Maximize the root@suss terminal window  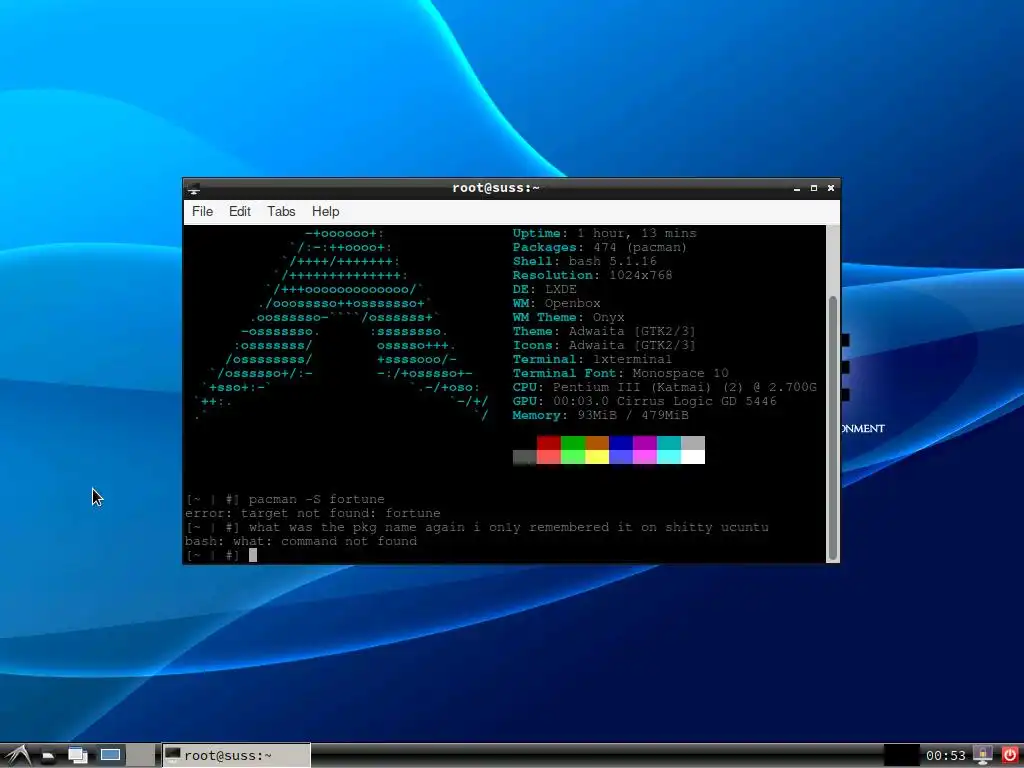(x=814, y=188)
